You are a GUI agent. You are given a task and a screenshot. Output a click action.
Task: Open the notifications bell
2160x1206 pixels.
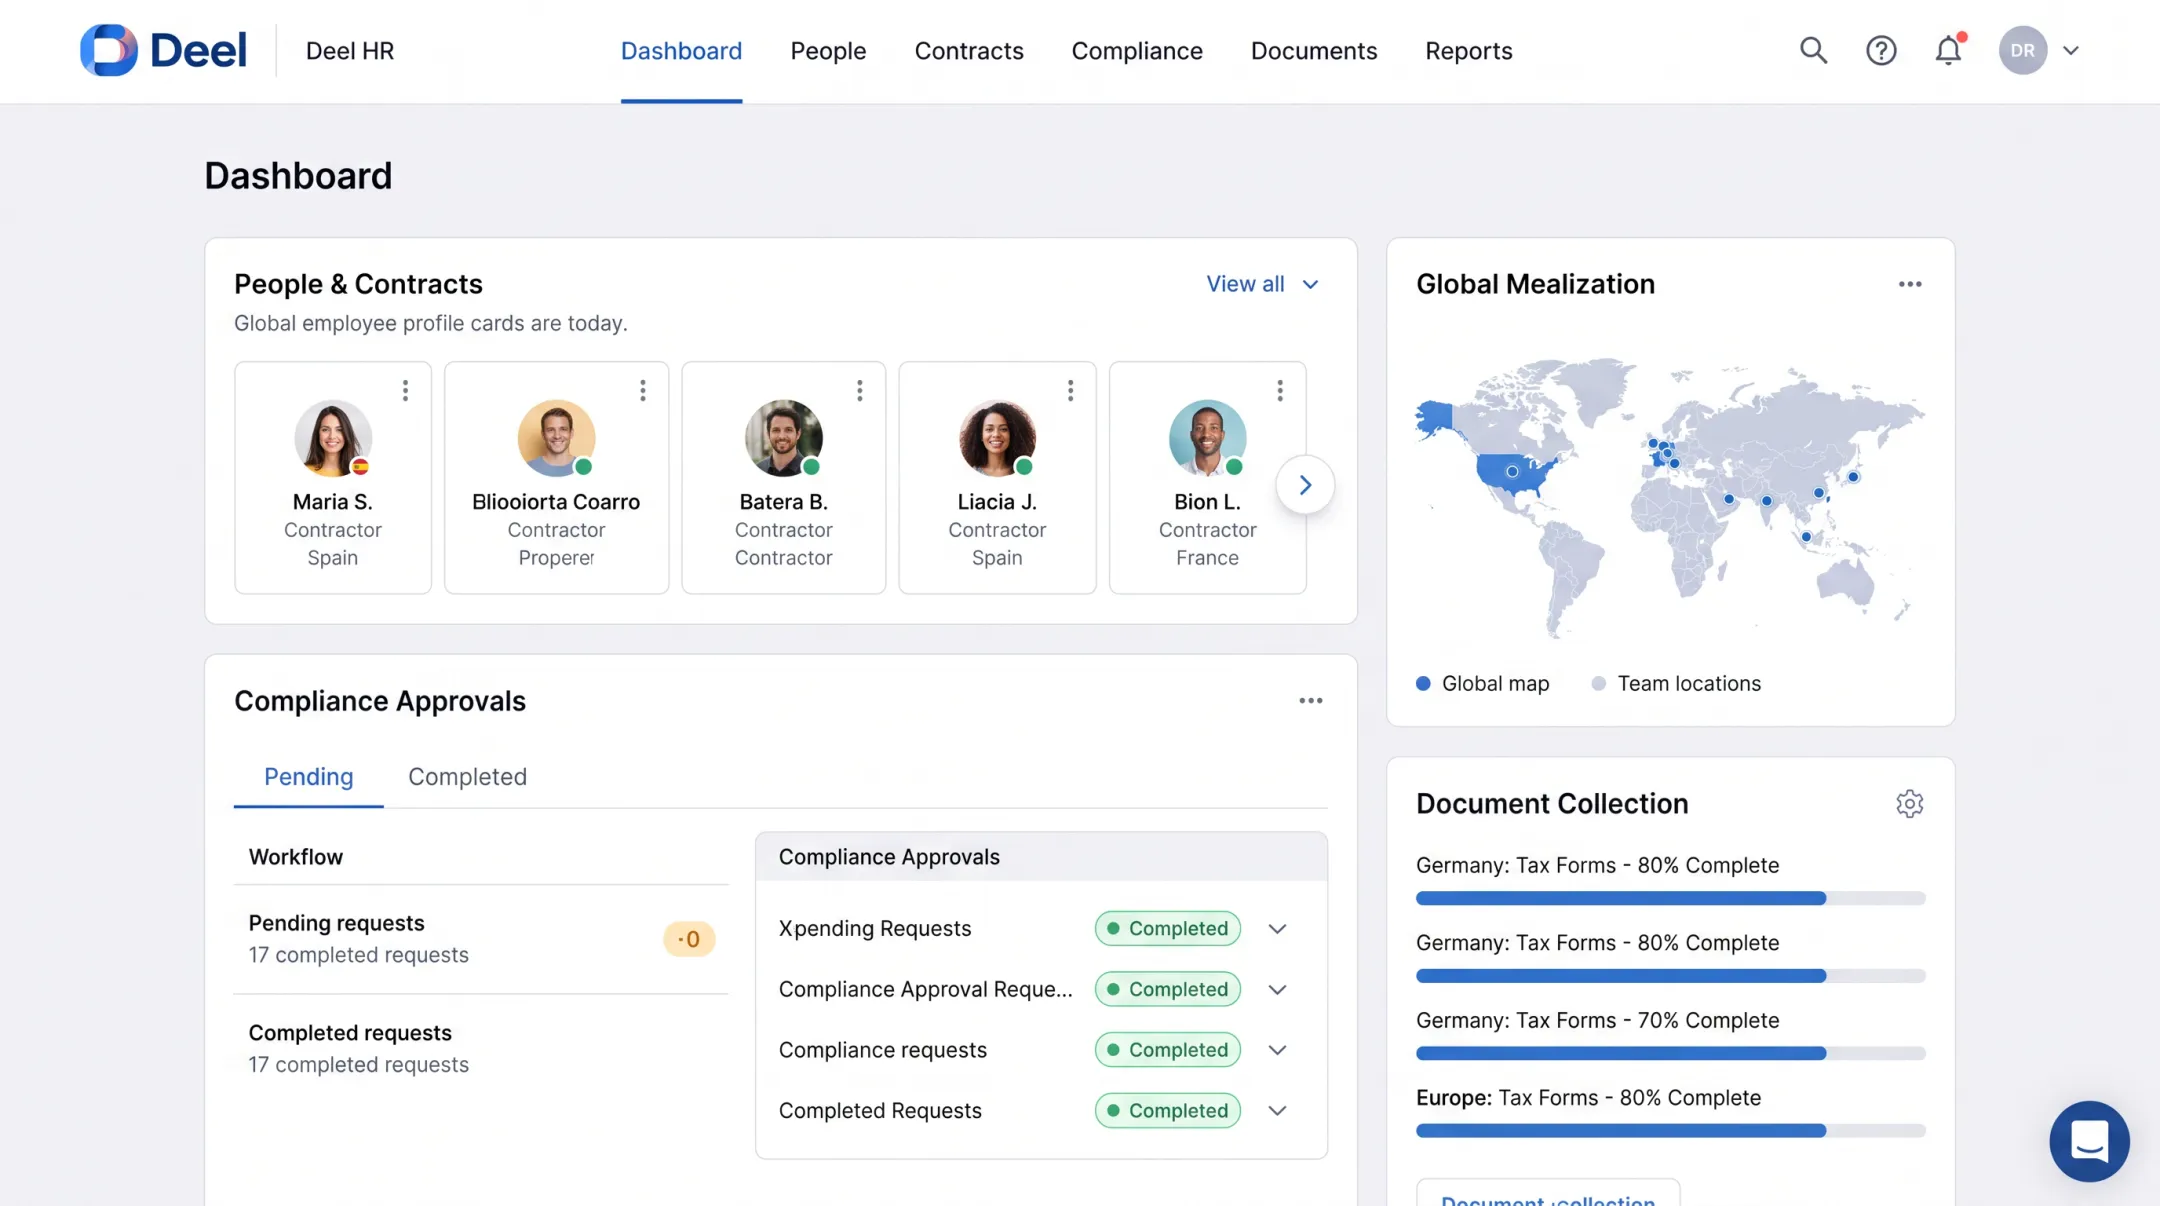1948,50
